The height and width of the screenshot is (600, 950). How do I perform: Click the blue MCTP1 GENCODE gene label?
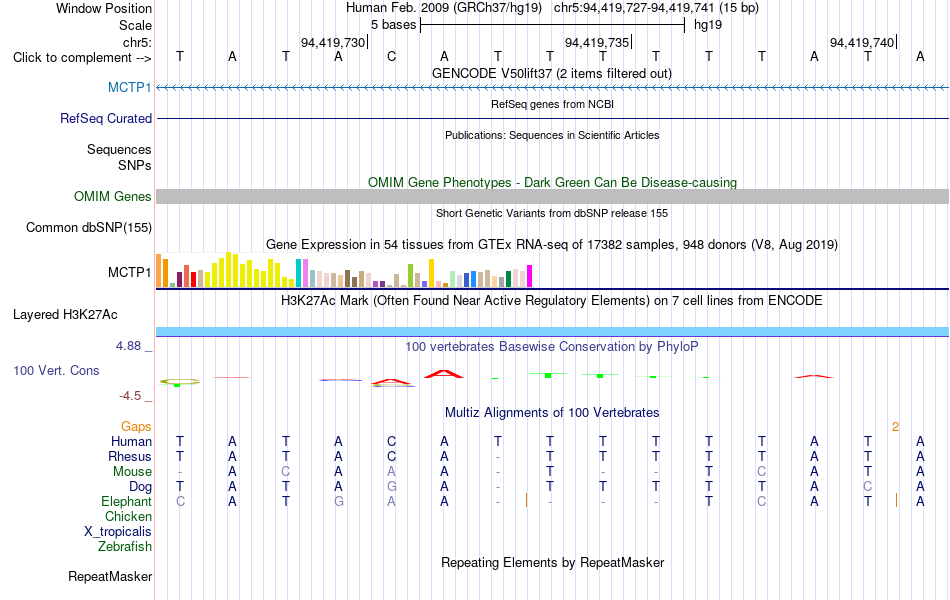tap(130, 87)
